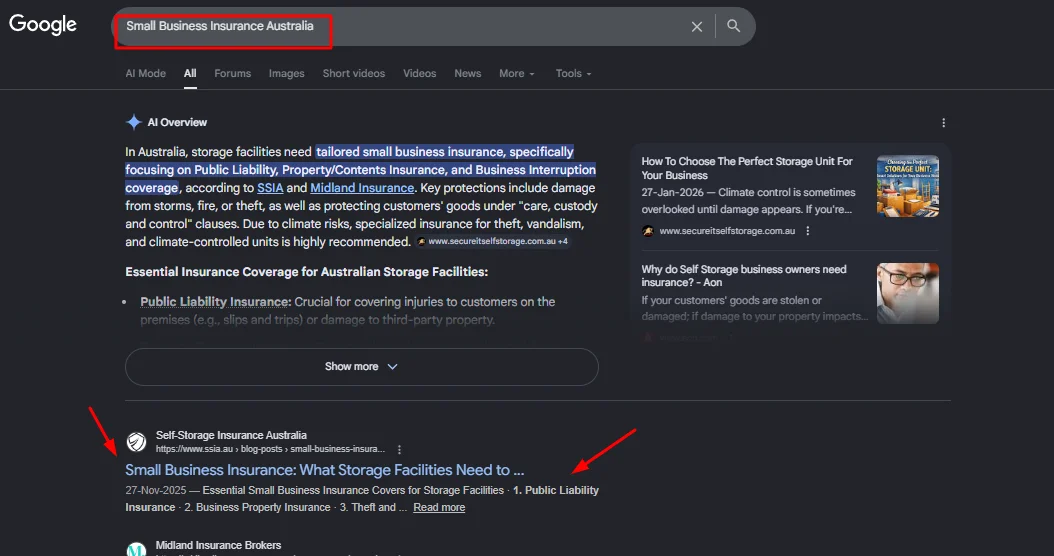Open AI Overview three-dot options menu
Image resolution: width=1054 pixels, height=556 pixels.
pos(943,123)
